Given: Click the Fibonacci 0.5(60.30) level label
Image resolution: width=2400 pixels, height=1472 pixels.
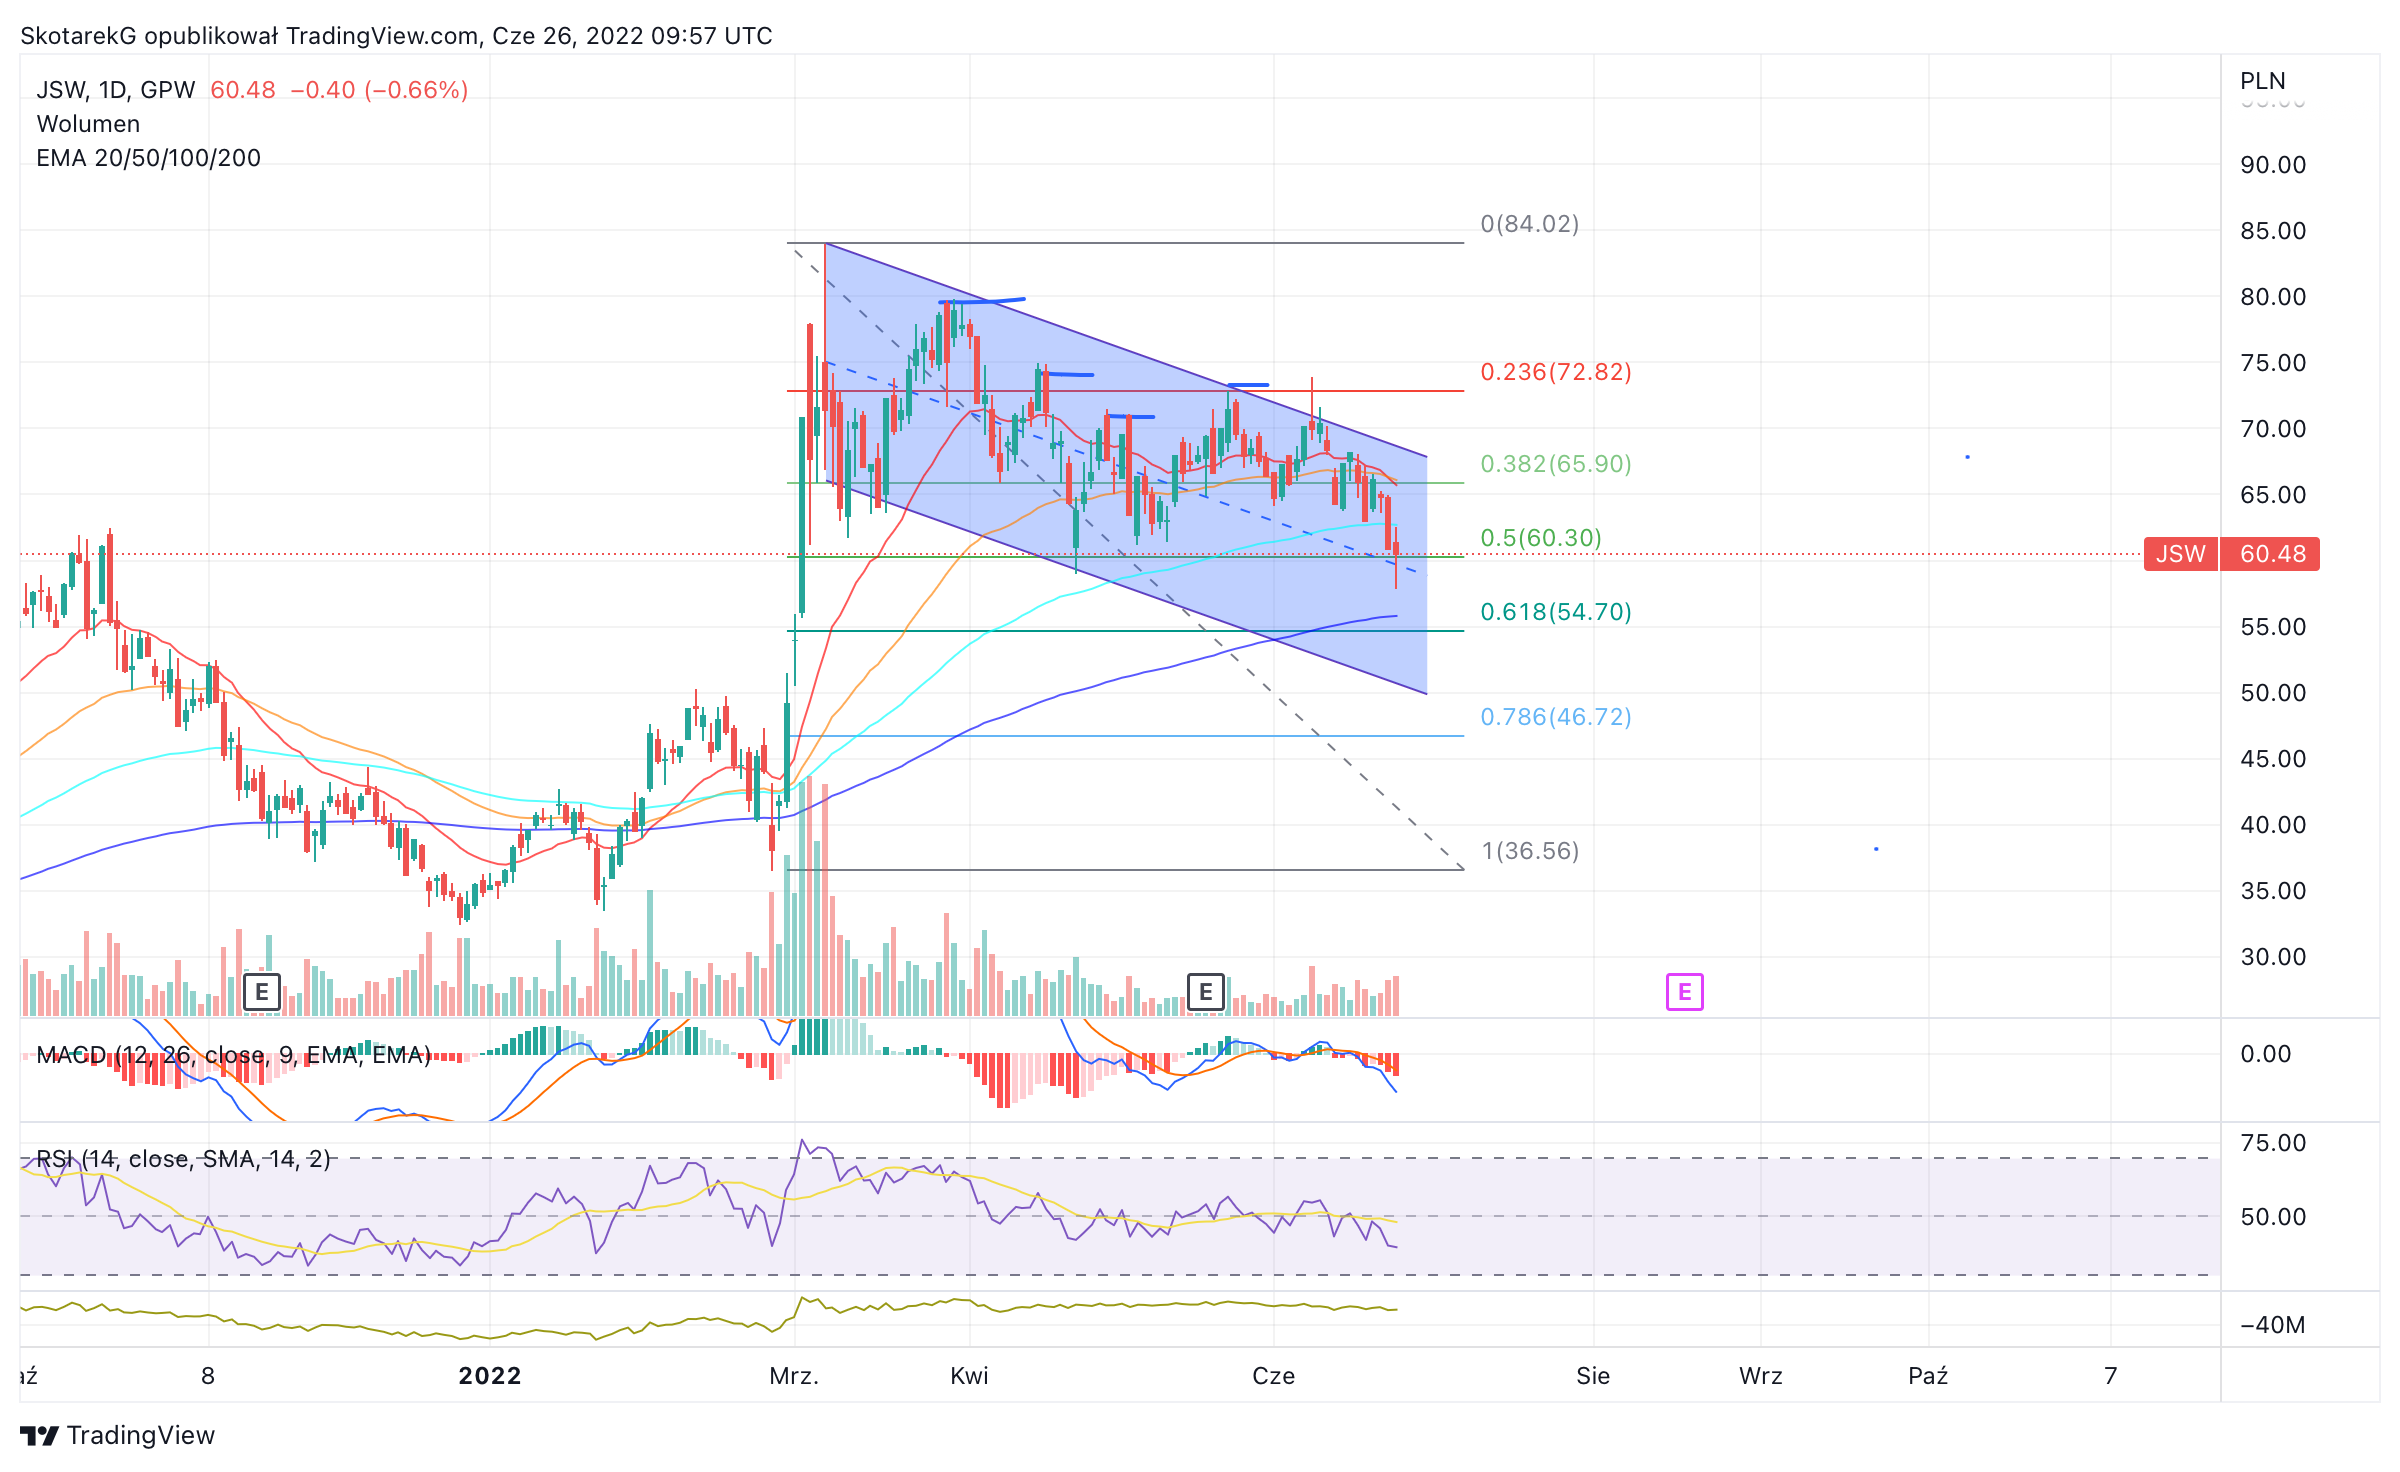Looking at the screenshot, I should point(1541,538).
